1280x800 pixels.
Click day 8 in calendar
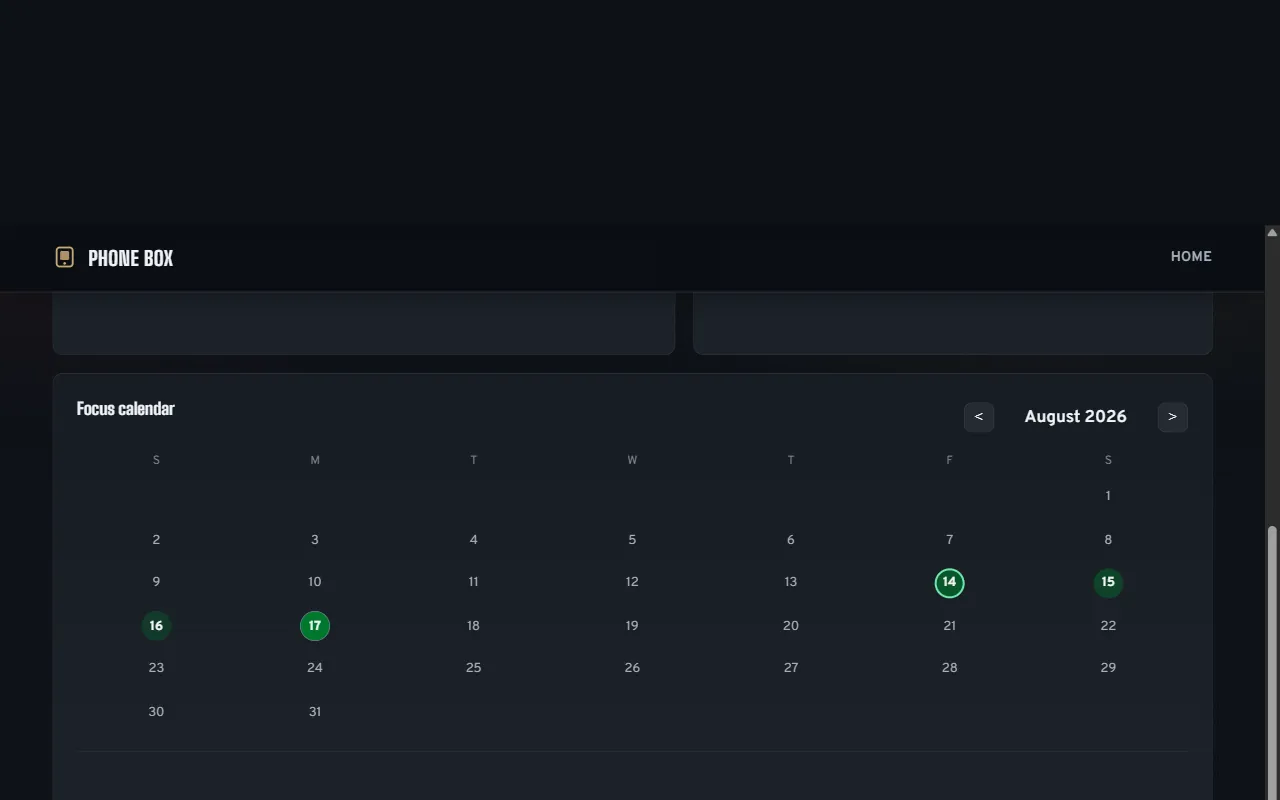[x=1108, y=540]
